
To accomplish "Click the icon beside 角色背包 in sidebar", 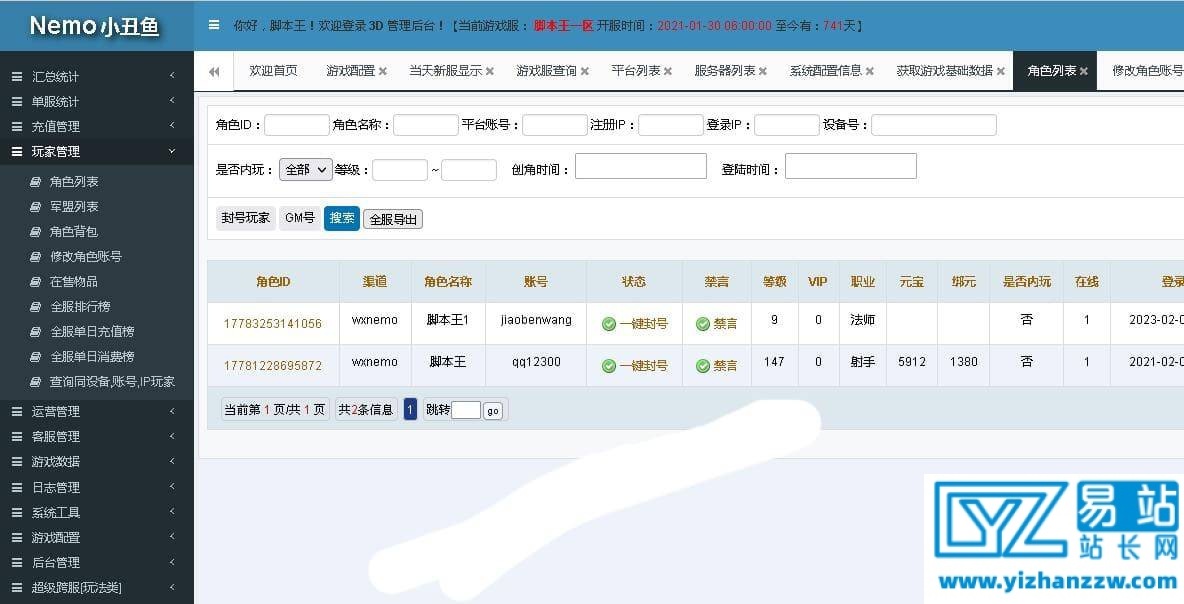I will point(35,232).
